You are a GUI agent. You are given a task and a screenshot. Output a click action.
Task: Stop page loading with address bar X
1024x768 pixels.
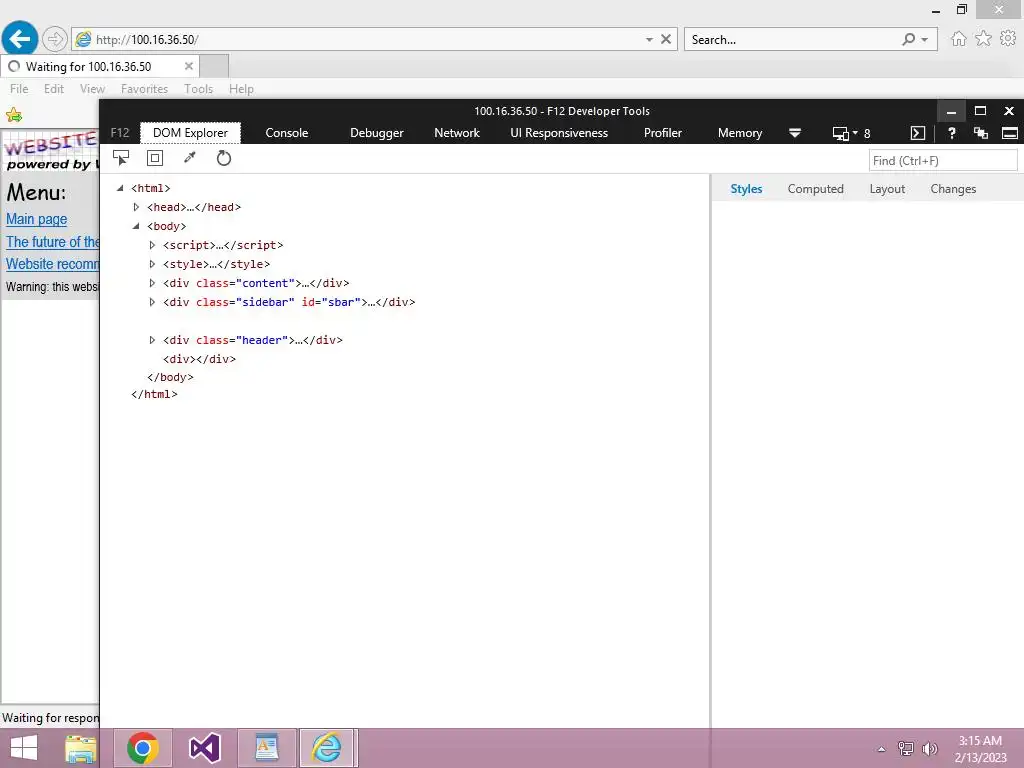pyautogui.click(x=666, y=39)
